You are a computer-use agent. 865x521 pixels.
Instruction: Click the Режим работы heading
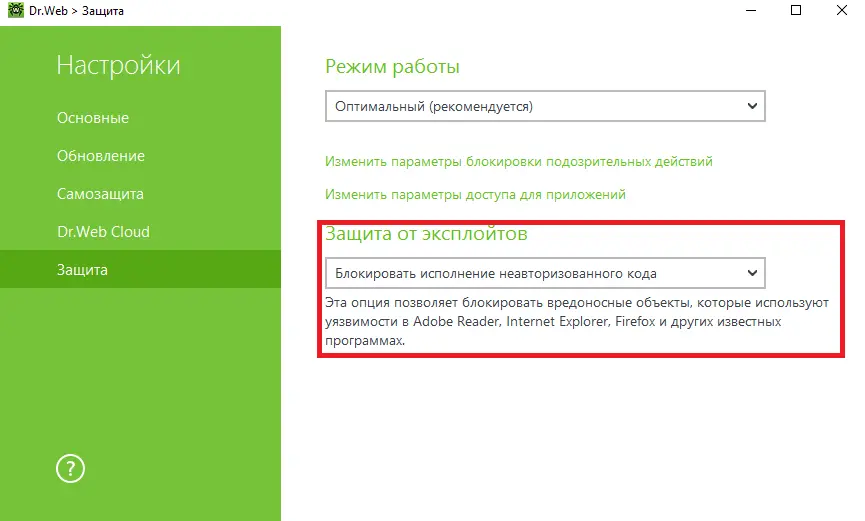[x=392, y=67]
